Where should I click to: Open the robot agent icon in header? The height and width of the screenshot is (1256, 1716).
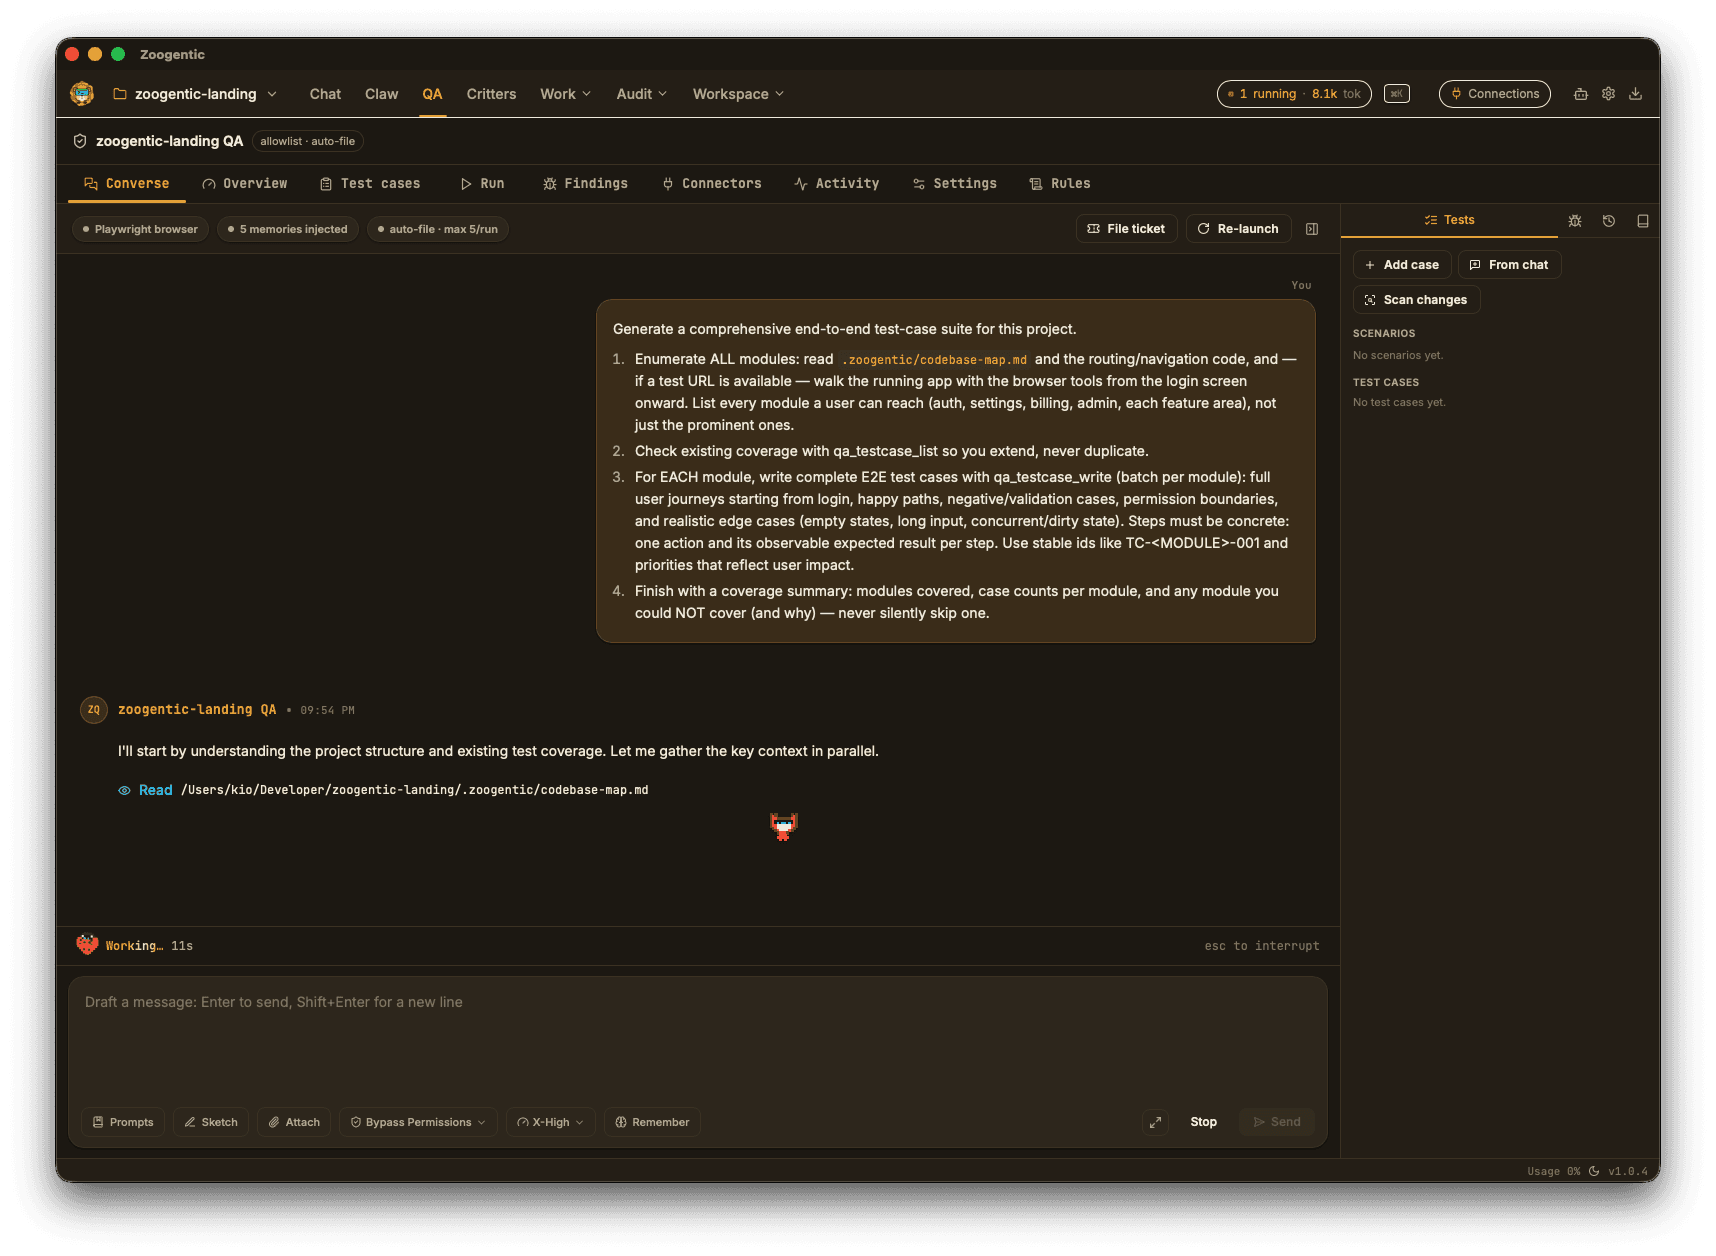click(1581, 94)
